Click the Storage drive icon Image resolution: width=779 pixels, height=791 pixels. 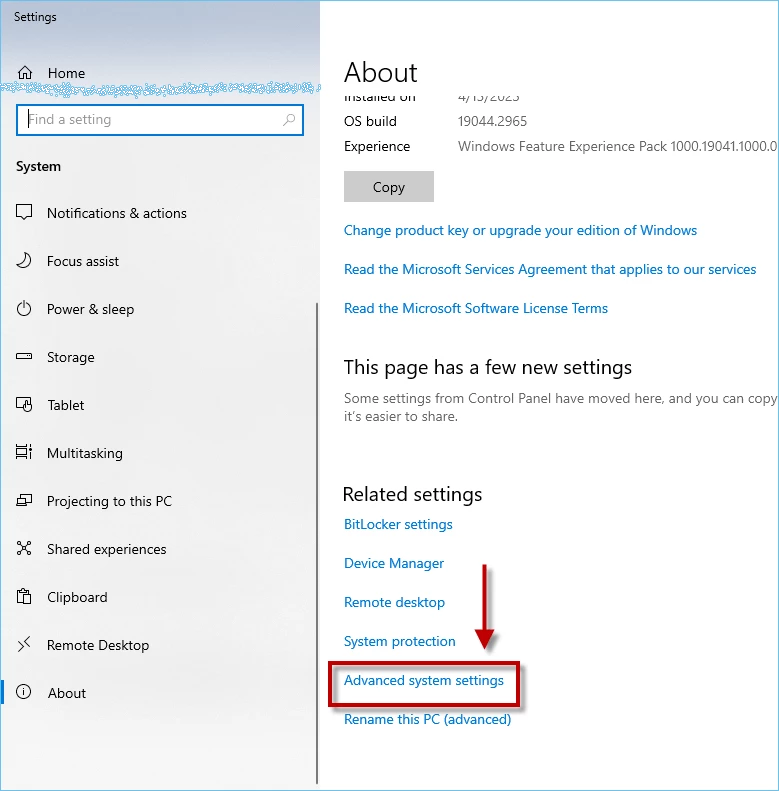(x=24, y=356)
